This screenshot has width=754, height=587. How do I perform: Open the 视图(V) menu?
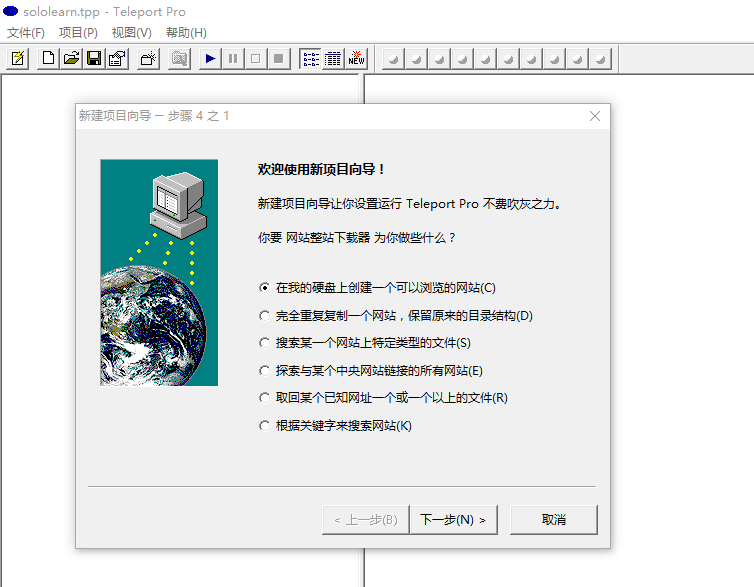coord(131,33)
